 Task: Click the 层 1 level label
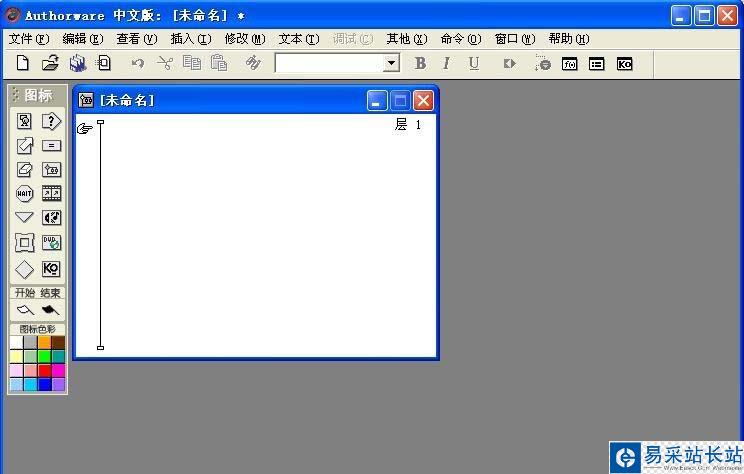pyautogui.click(x=408, y=125)
